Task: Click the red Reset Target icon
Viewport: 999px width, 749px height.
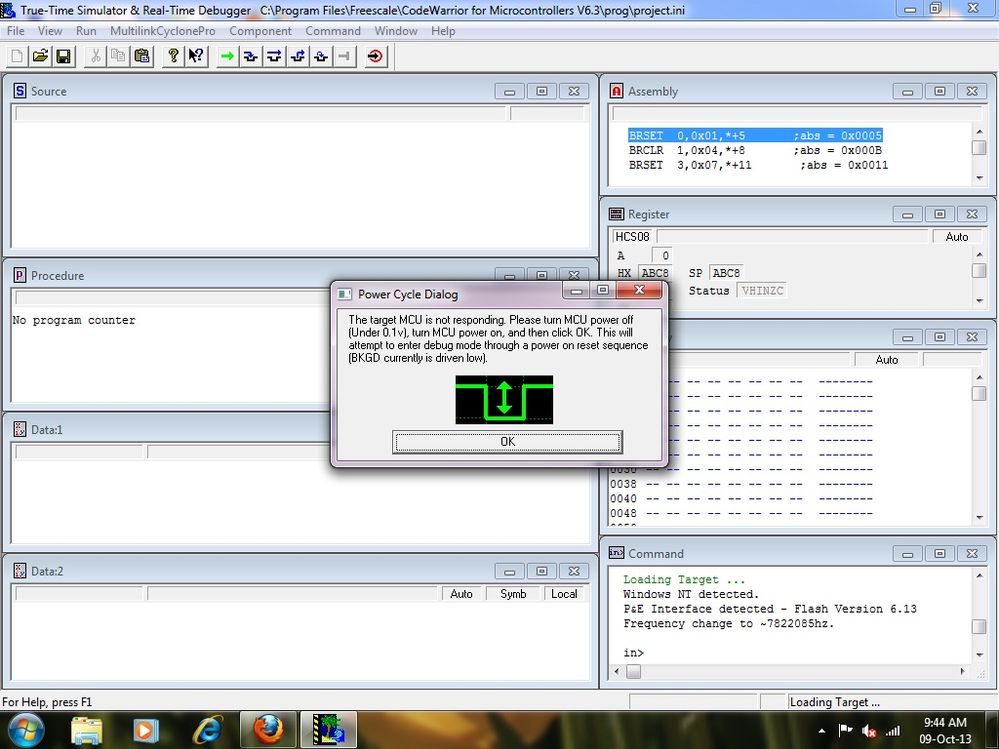Action: coord(375,56)
